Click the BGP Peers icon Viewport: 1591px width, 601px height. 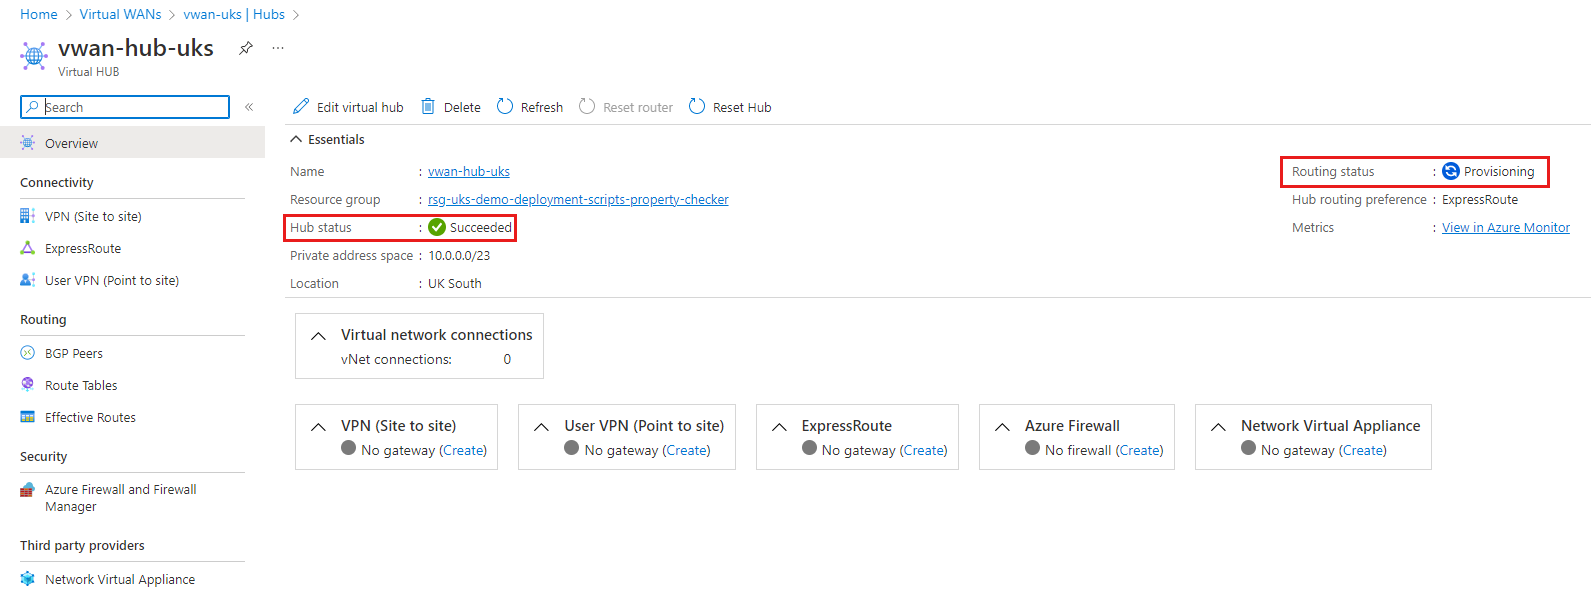[28, 353]
